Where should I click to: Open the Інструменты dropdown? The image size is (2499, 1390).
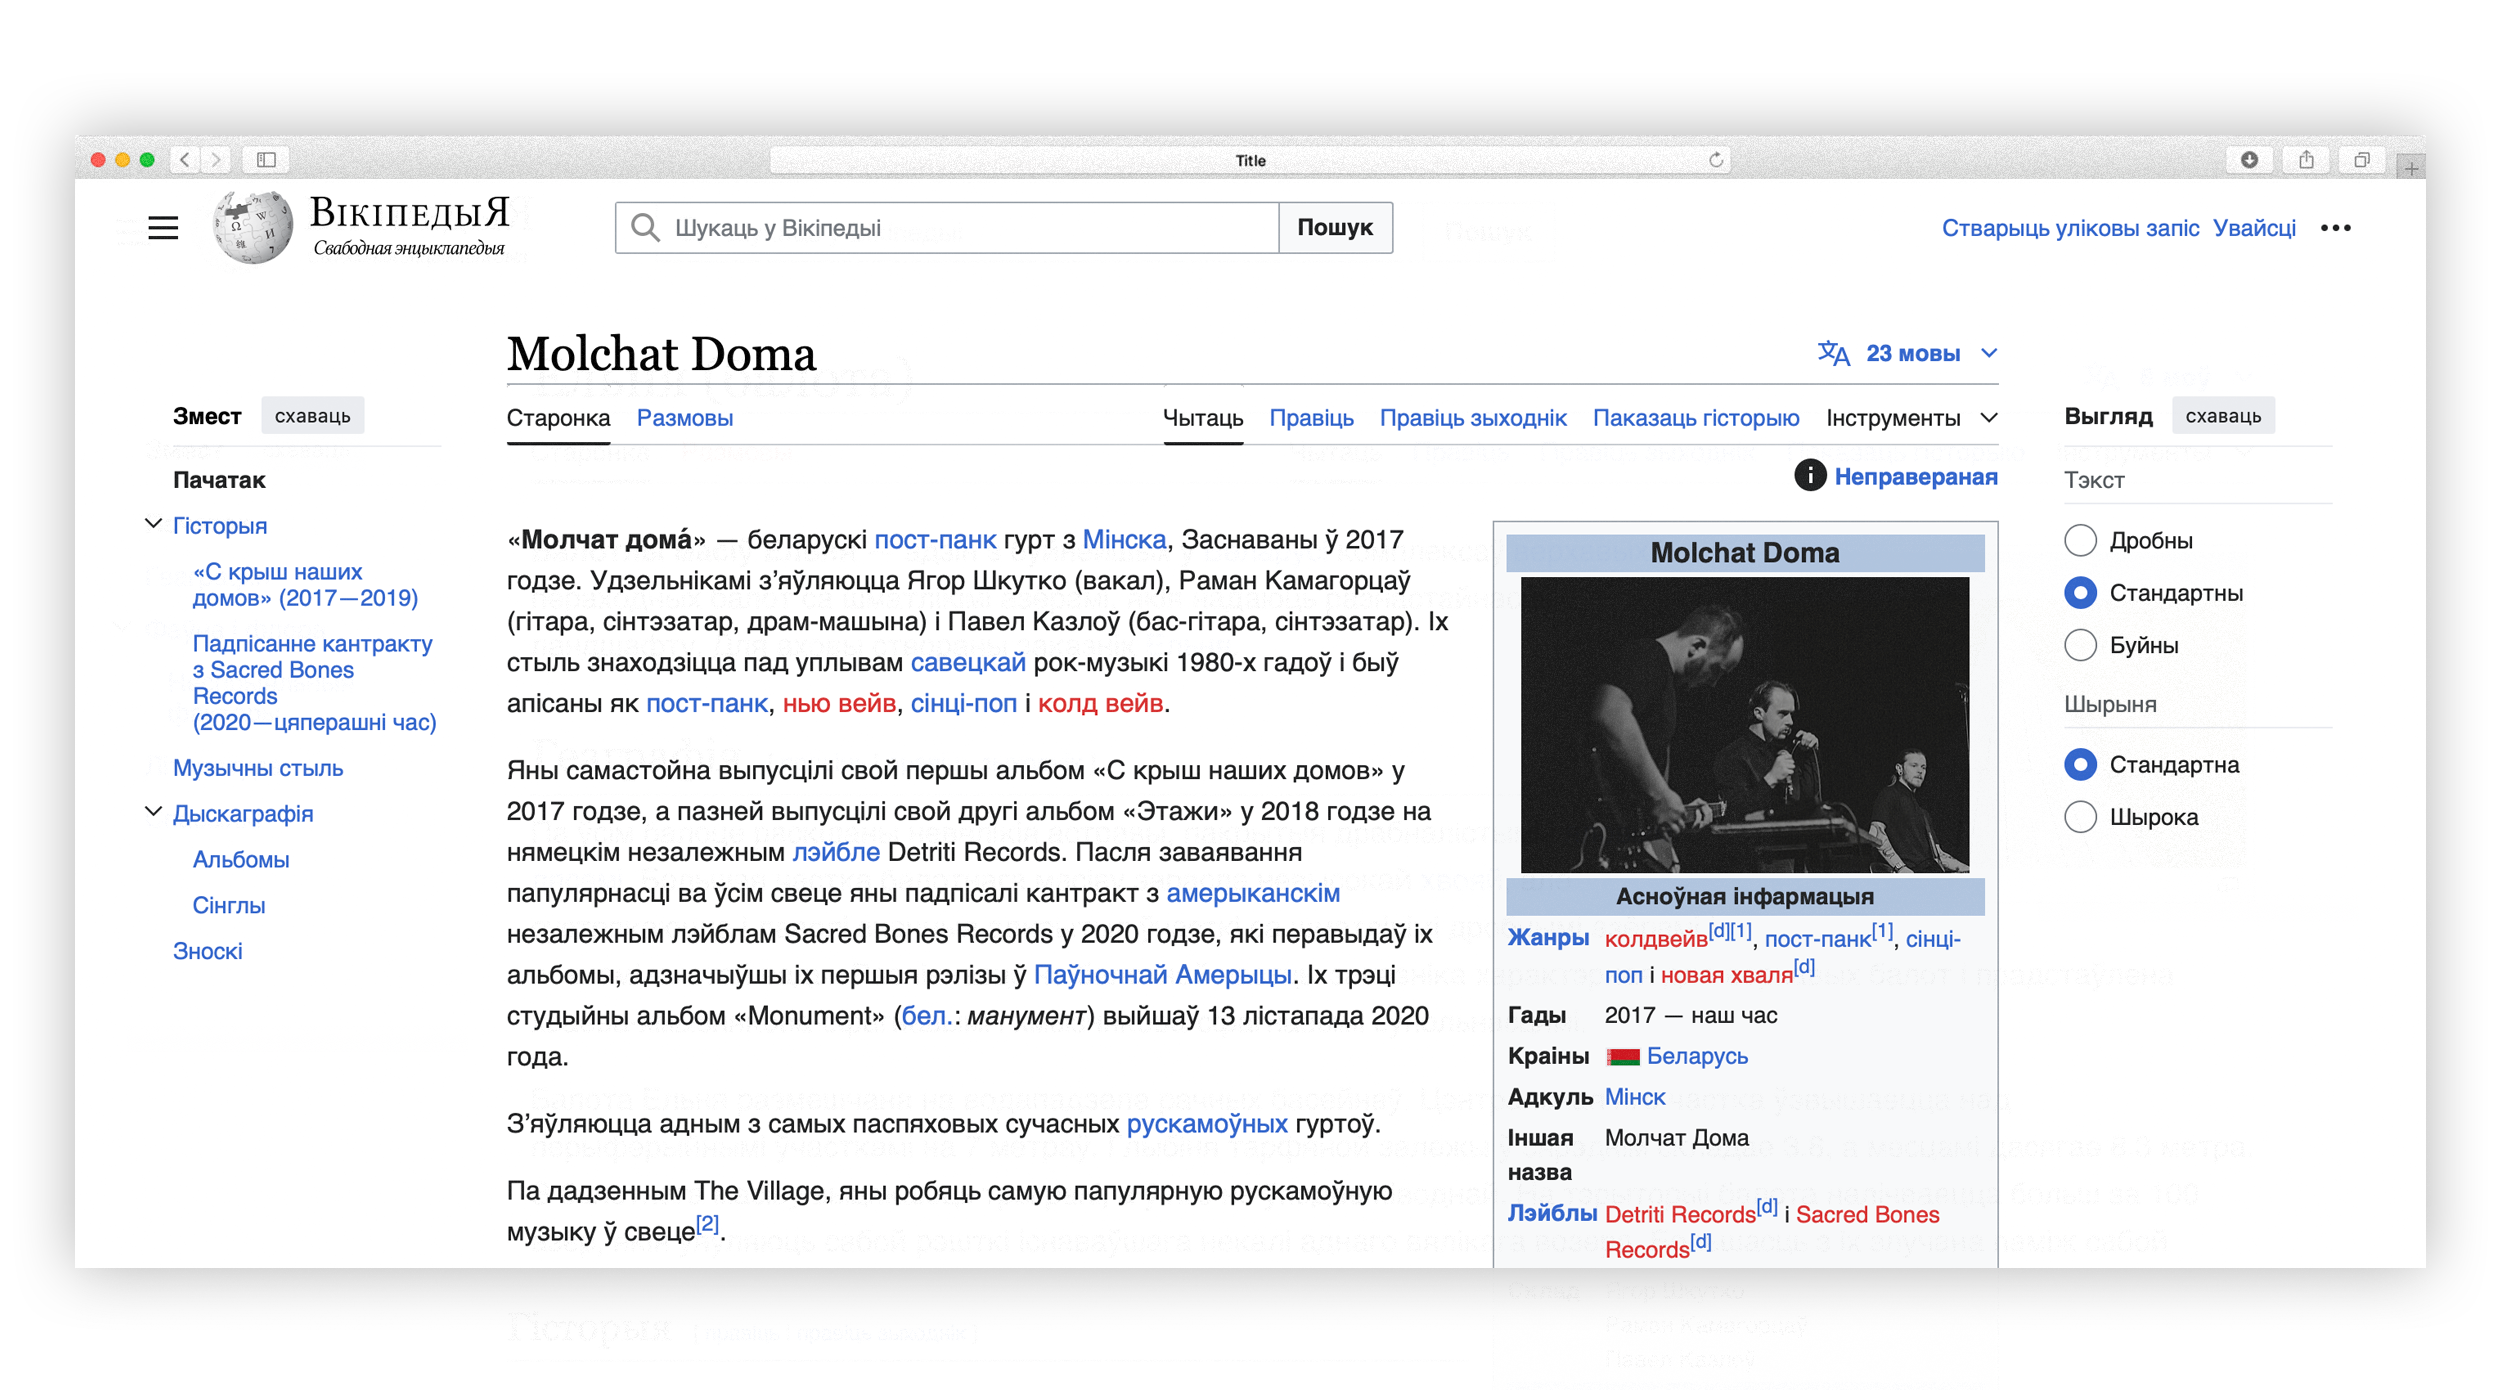(1911, 418)
